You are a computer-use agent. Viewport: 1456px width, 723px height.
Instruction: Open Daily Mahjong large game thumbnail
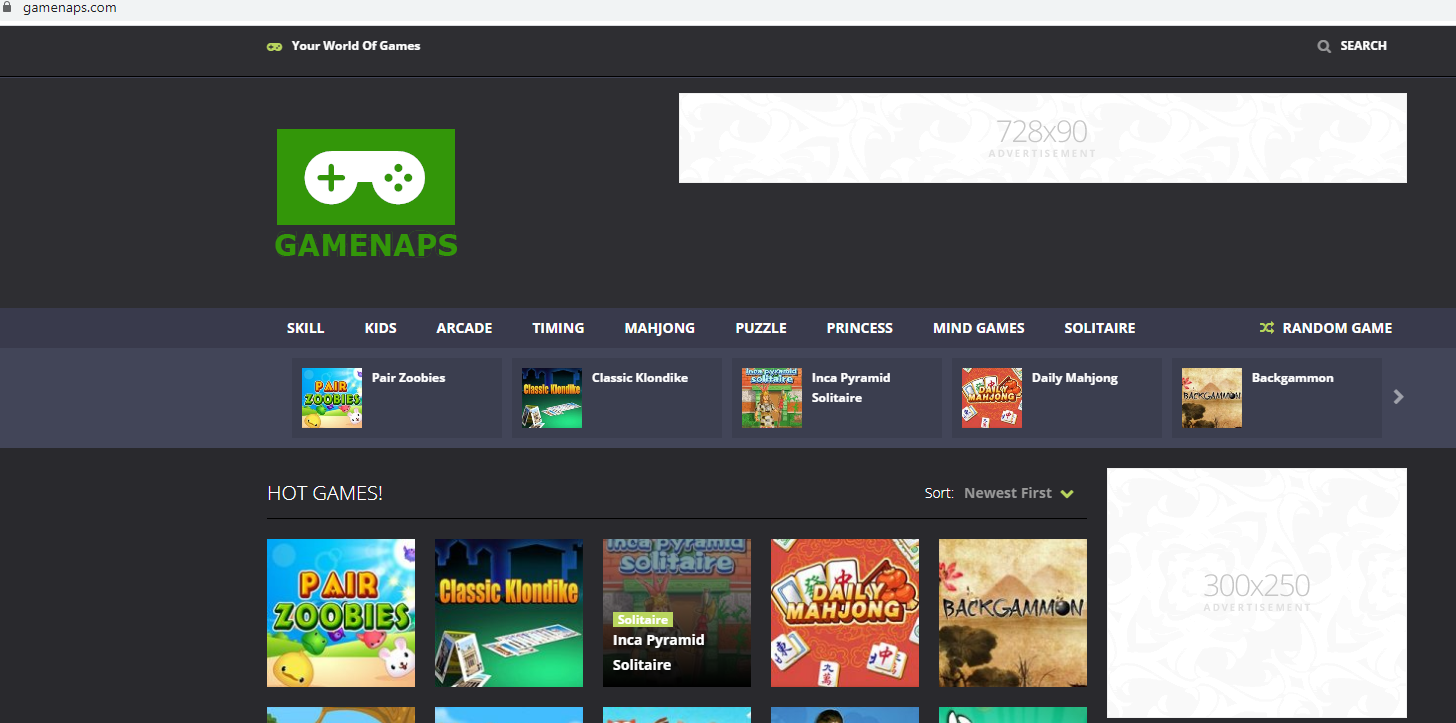tap(845, 613)
